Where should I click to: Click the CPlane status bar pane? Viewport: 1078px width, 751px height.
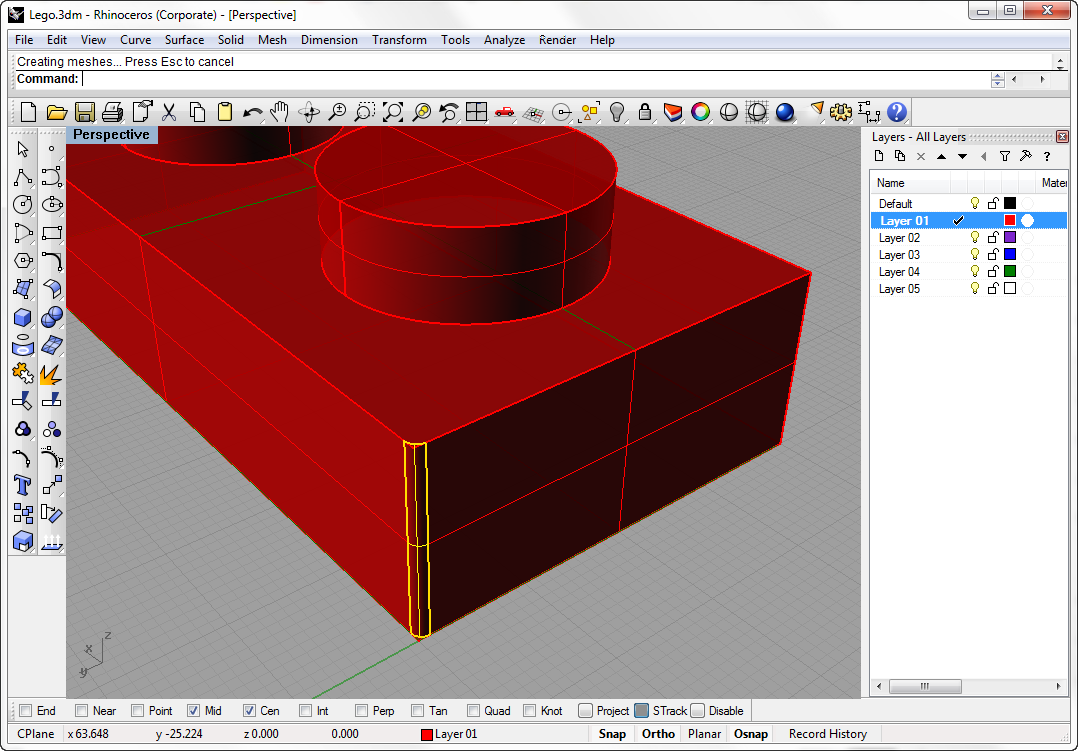point(36,734)
